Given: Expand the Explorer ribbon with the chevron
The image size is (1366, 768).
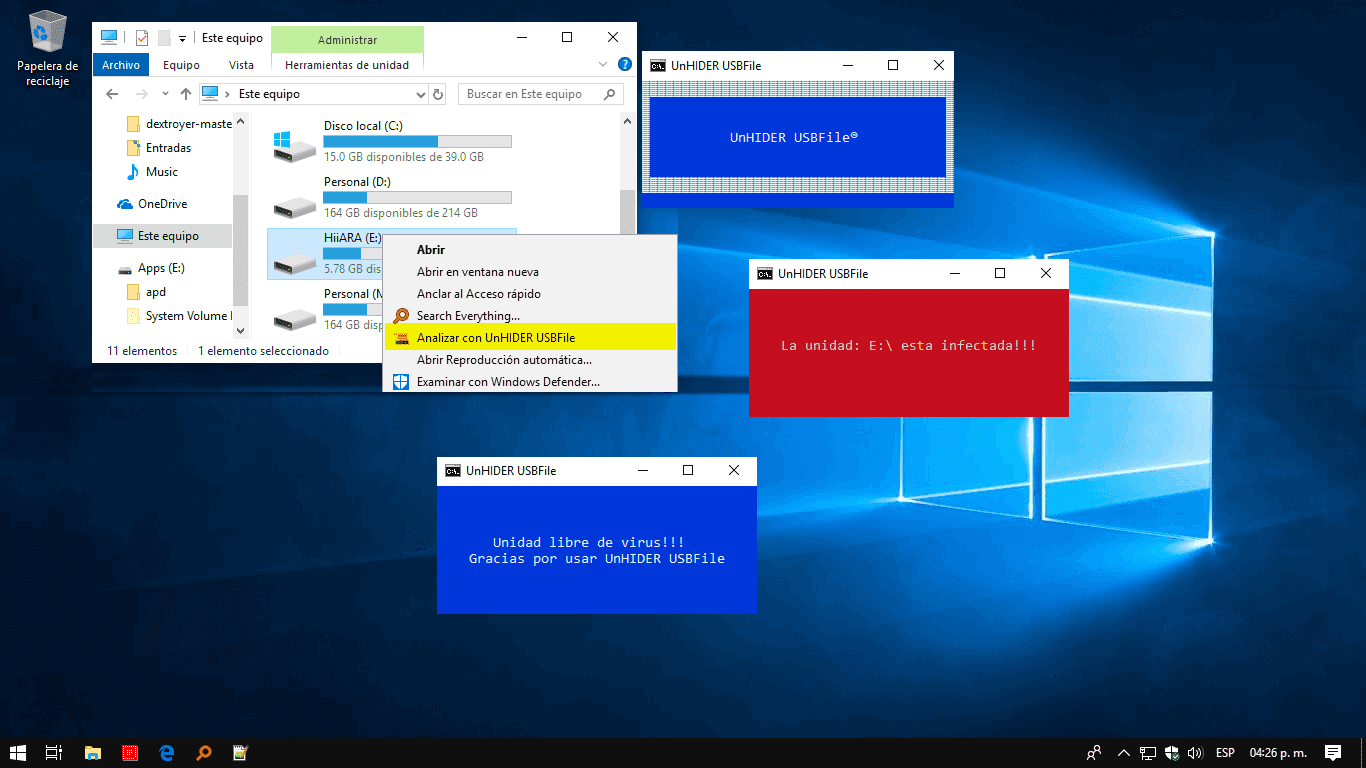Looking at the screenshot, I should [x=603, y=64].
